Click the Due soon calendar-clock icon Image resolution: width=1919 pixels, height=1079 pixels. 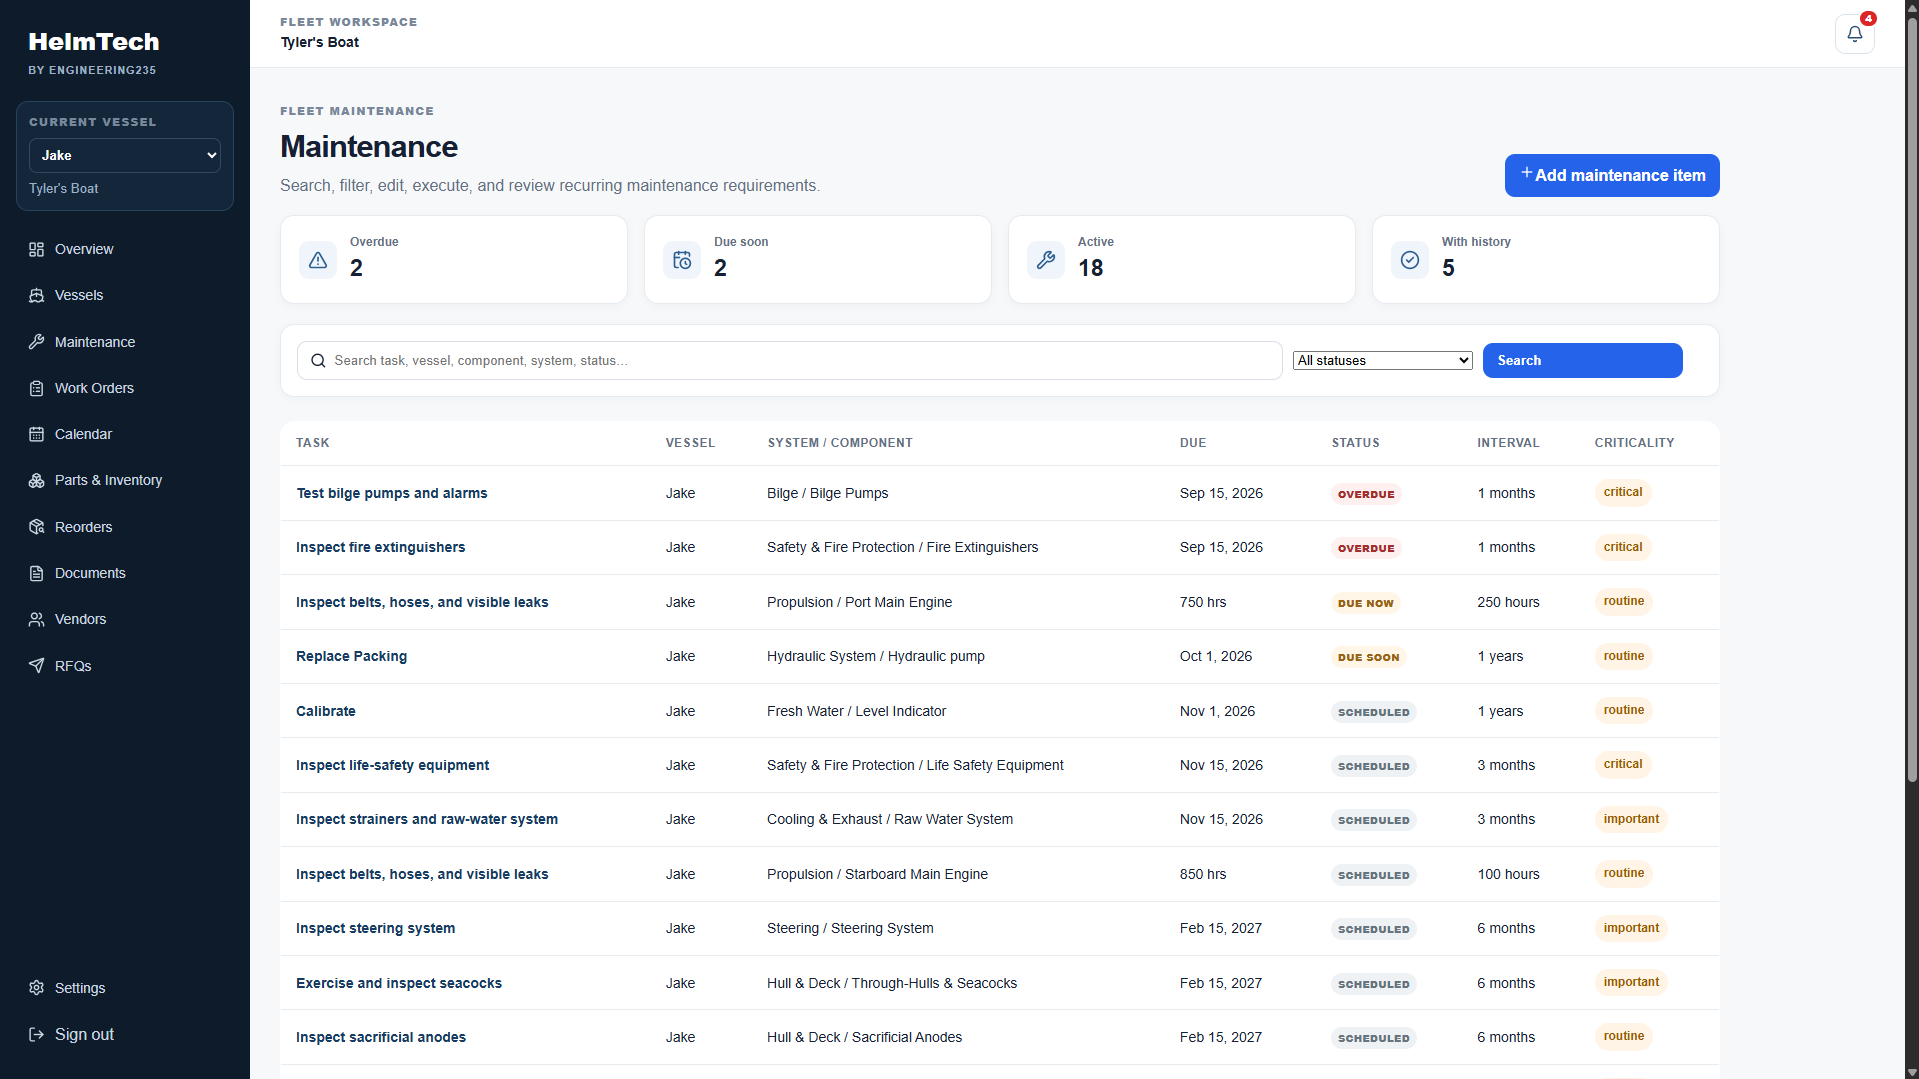click(x=682, y=260)
